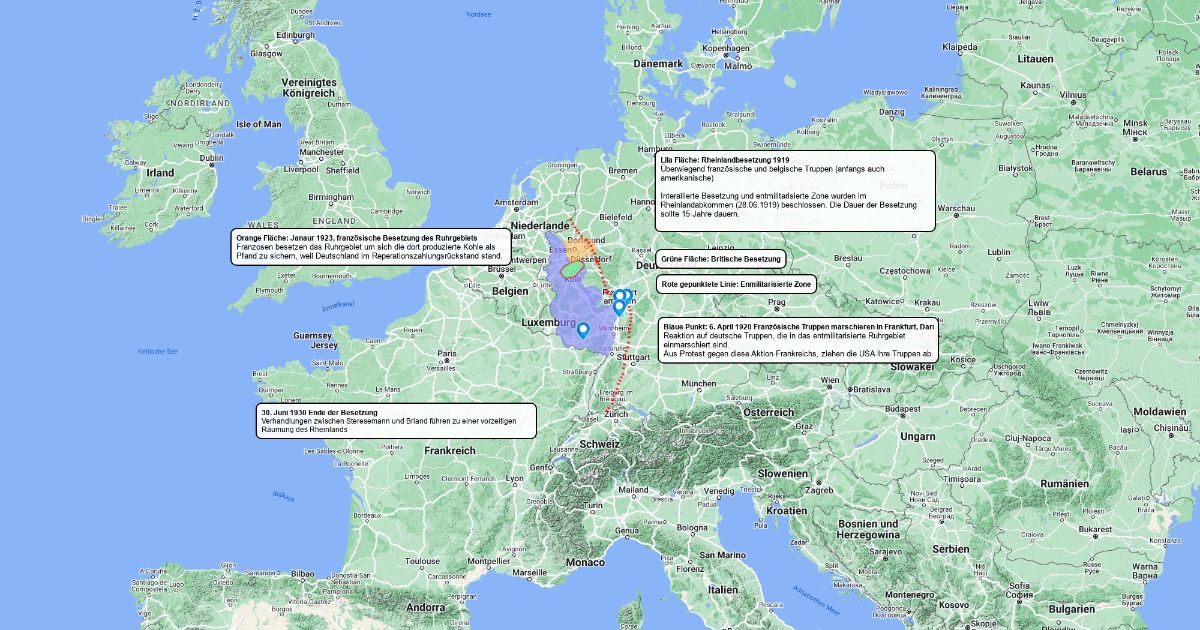1200x630 pixels.
Task: Click the Jersey island label
Action: point(326,345)
